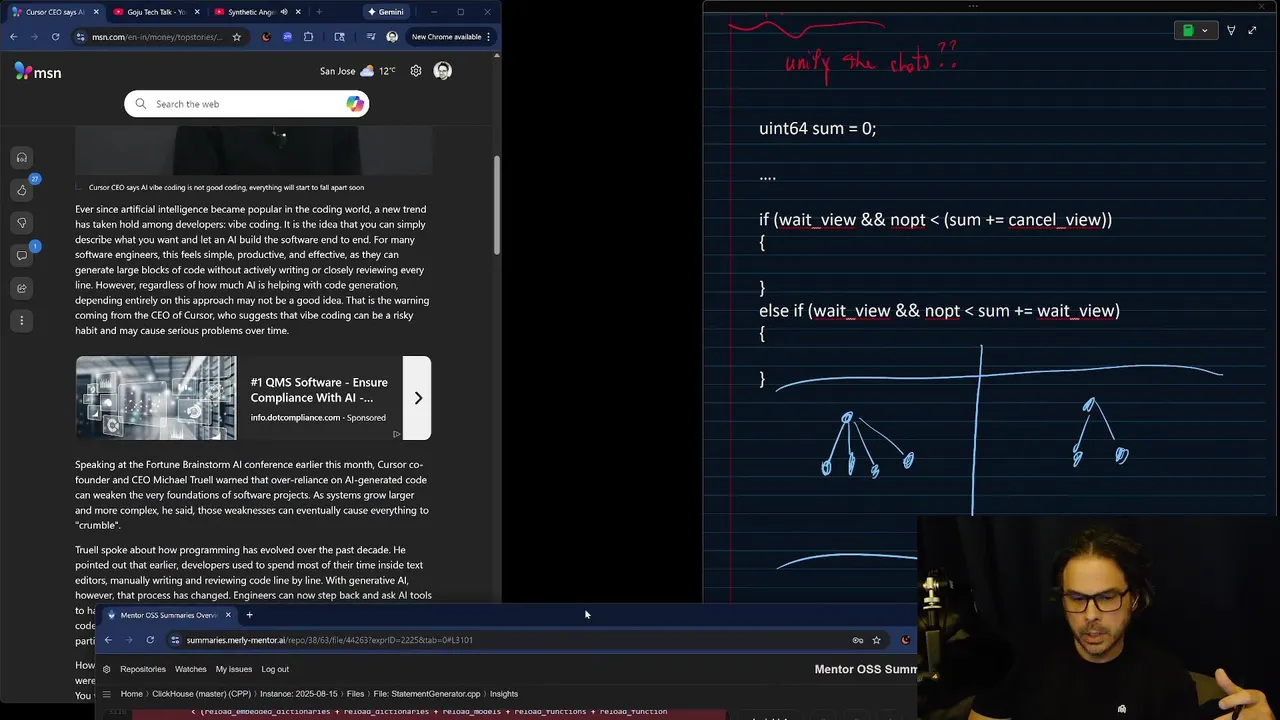Click Files breadcrumb in Mentor window
The width and height of the screenshot is (1280, 720).
pos(355,694)
